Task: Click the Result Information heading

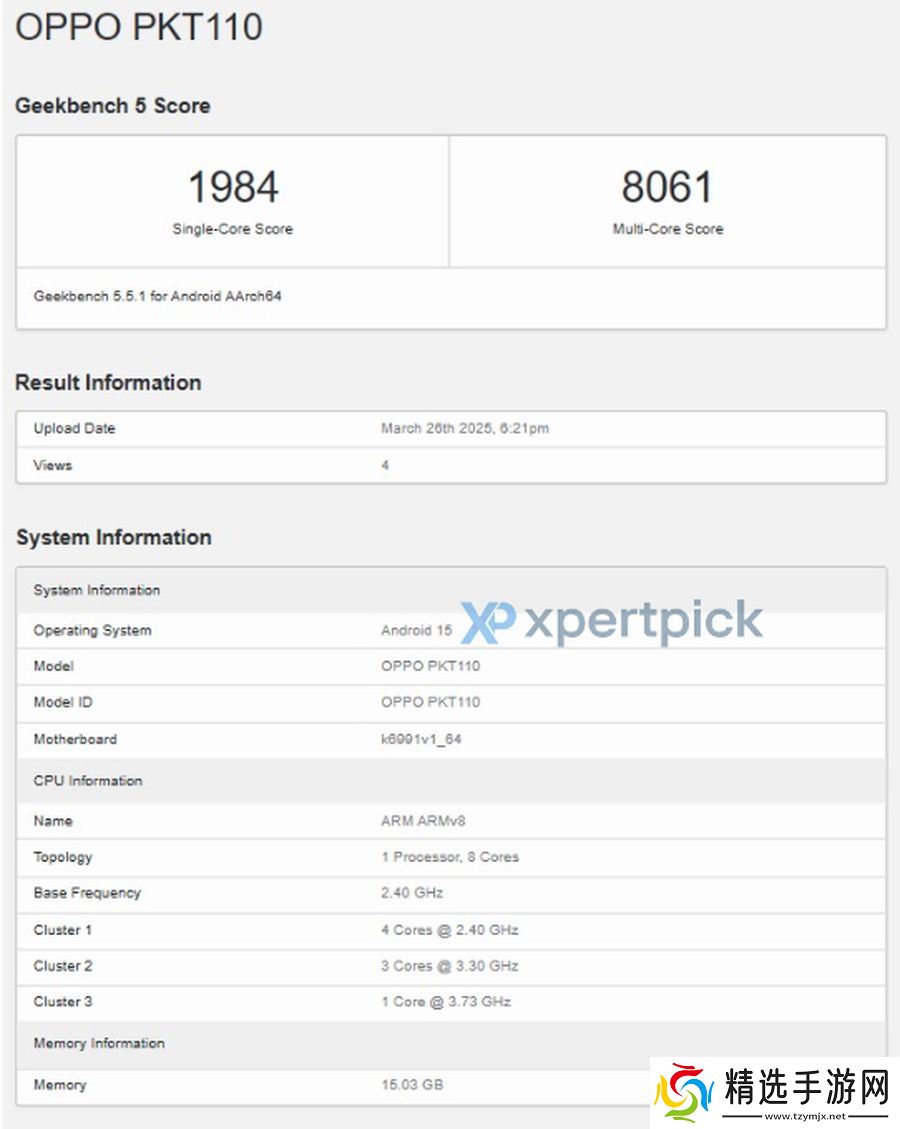Action: point(108,383)
